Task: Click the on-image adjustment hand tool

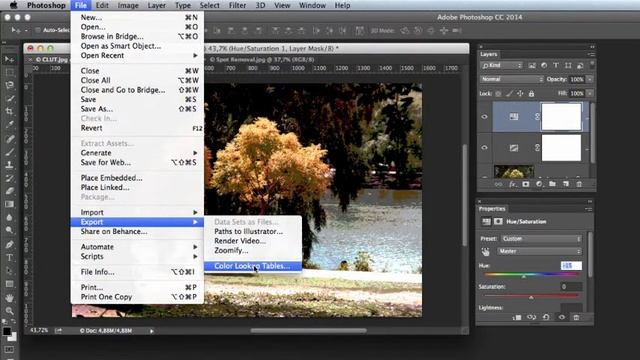Action: pos(485,251)
